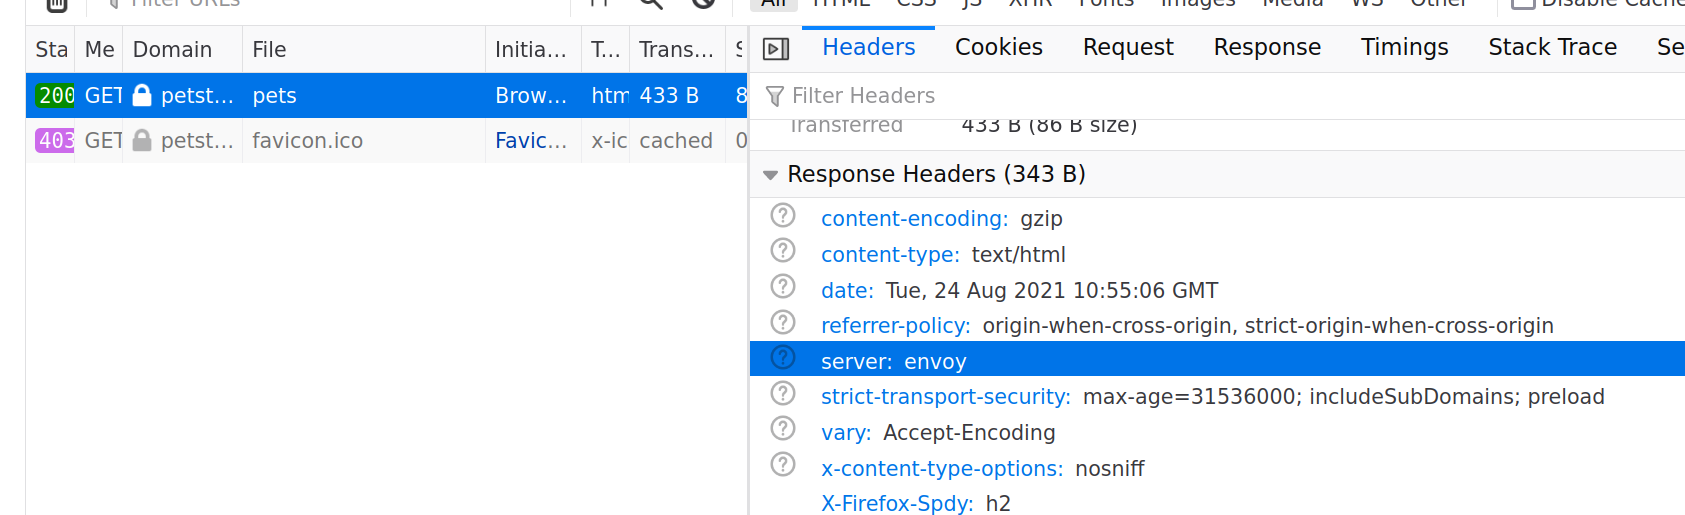The image size is (1685, 515).
Task: Click the petst... domain in the pets row
Action: click(x=197, y=96)
